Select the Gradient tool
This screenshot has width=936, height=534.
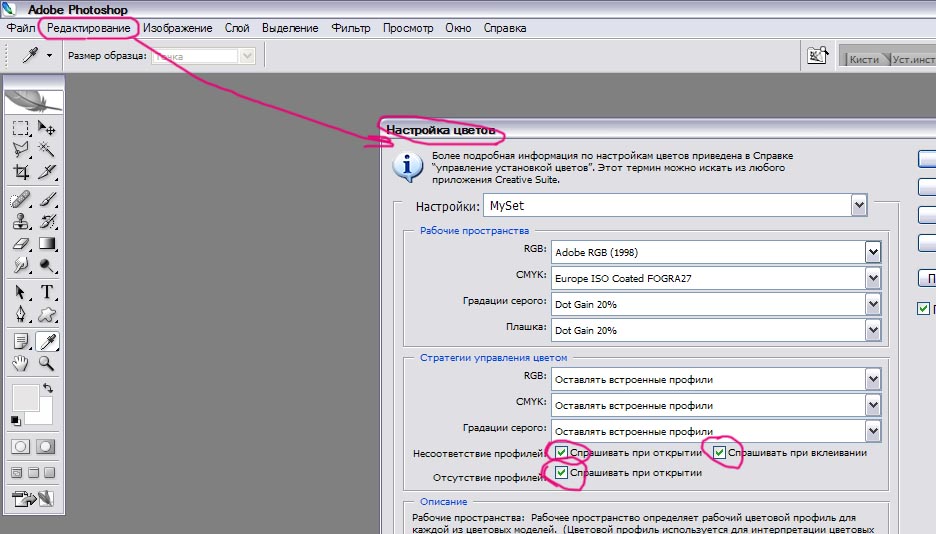click(47, 243)
